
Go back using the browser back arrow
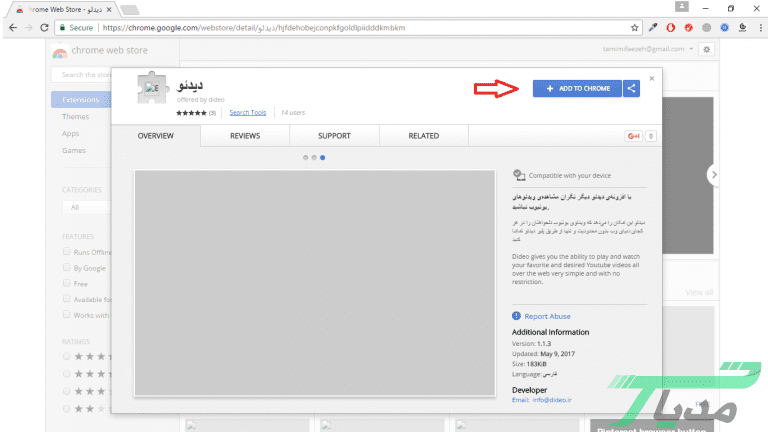pos(13,28)
